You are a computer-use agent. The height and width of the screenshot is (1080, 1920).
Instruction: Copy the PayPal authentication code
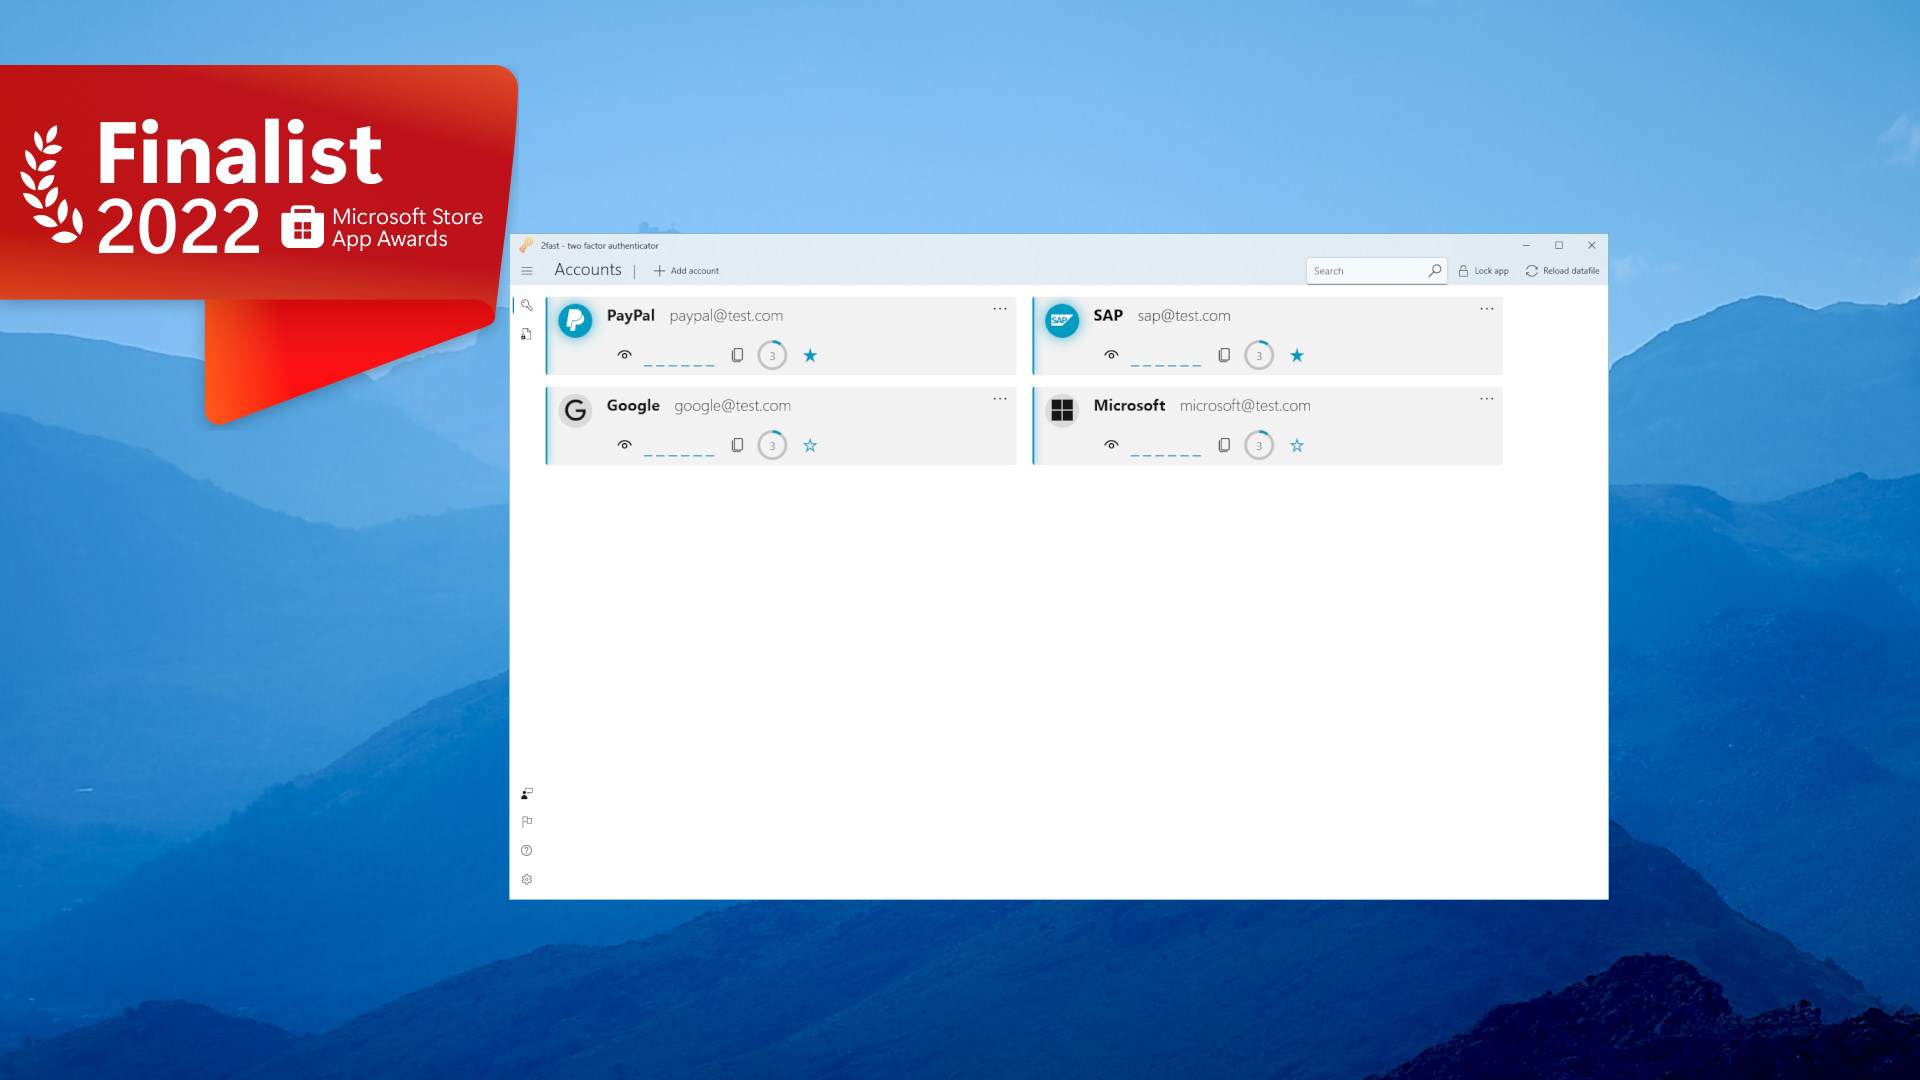coord(737,355)
